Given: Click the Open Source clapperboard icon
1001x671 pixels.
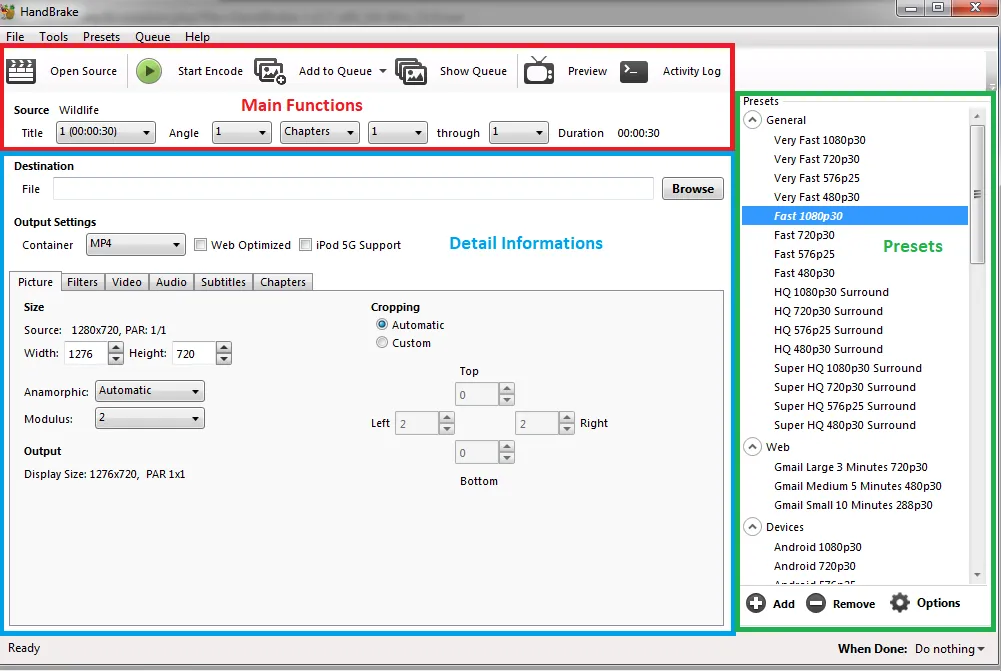Looking at the screenshot, I should click(x=21, y=71).
